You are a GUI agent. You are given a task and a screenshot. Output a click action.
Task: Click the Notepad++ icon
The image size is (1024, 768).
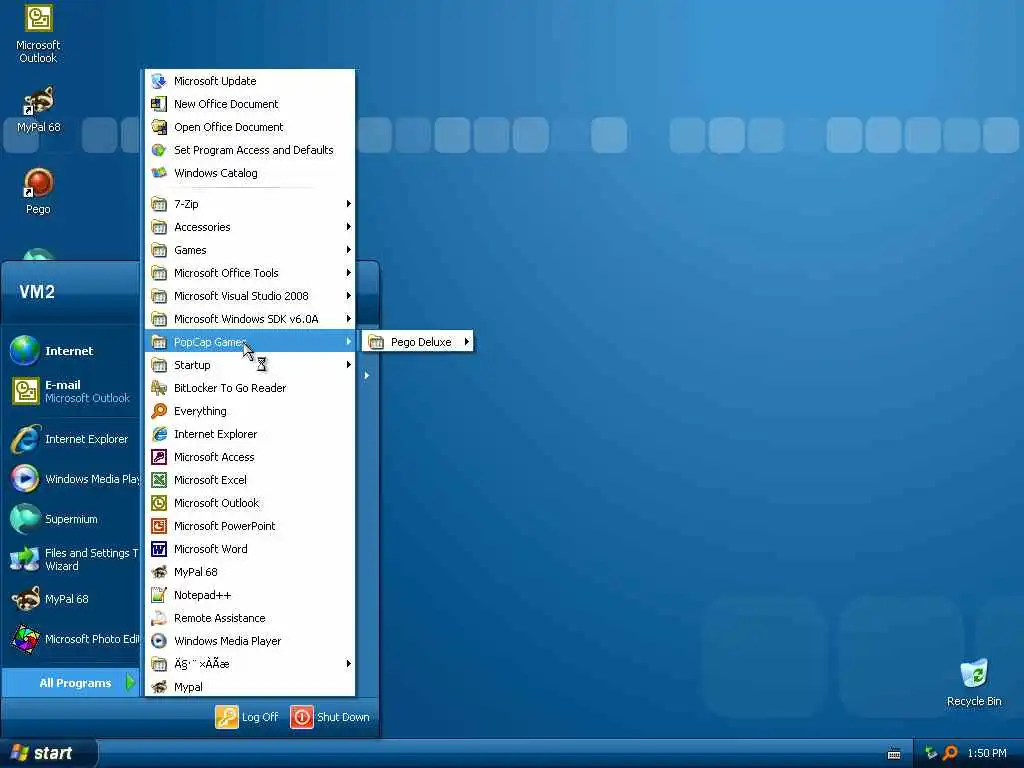tap(159, 595)
